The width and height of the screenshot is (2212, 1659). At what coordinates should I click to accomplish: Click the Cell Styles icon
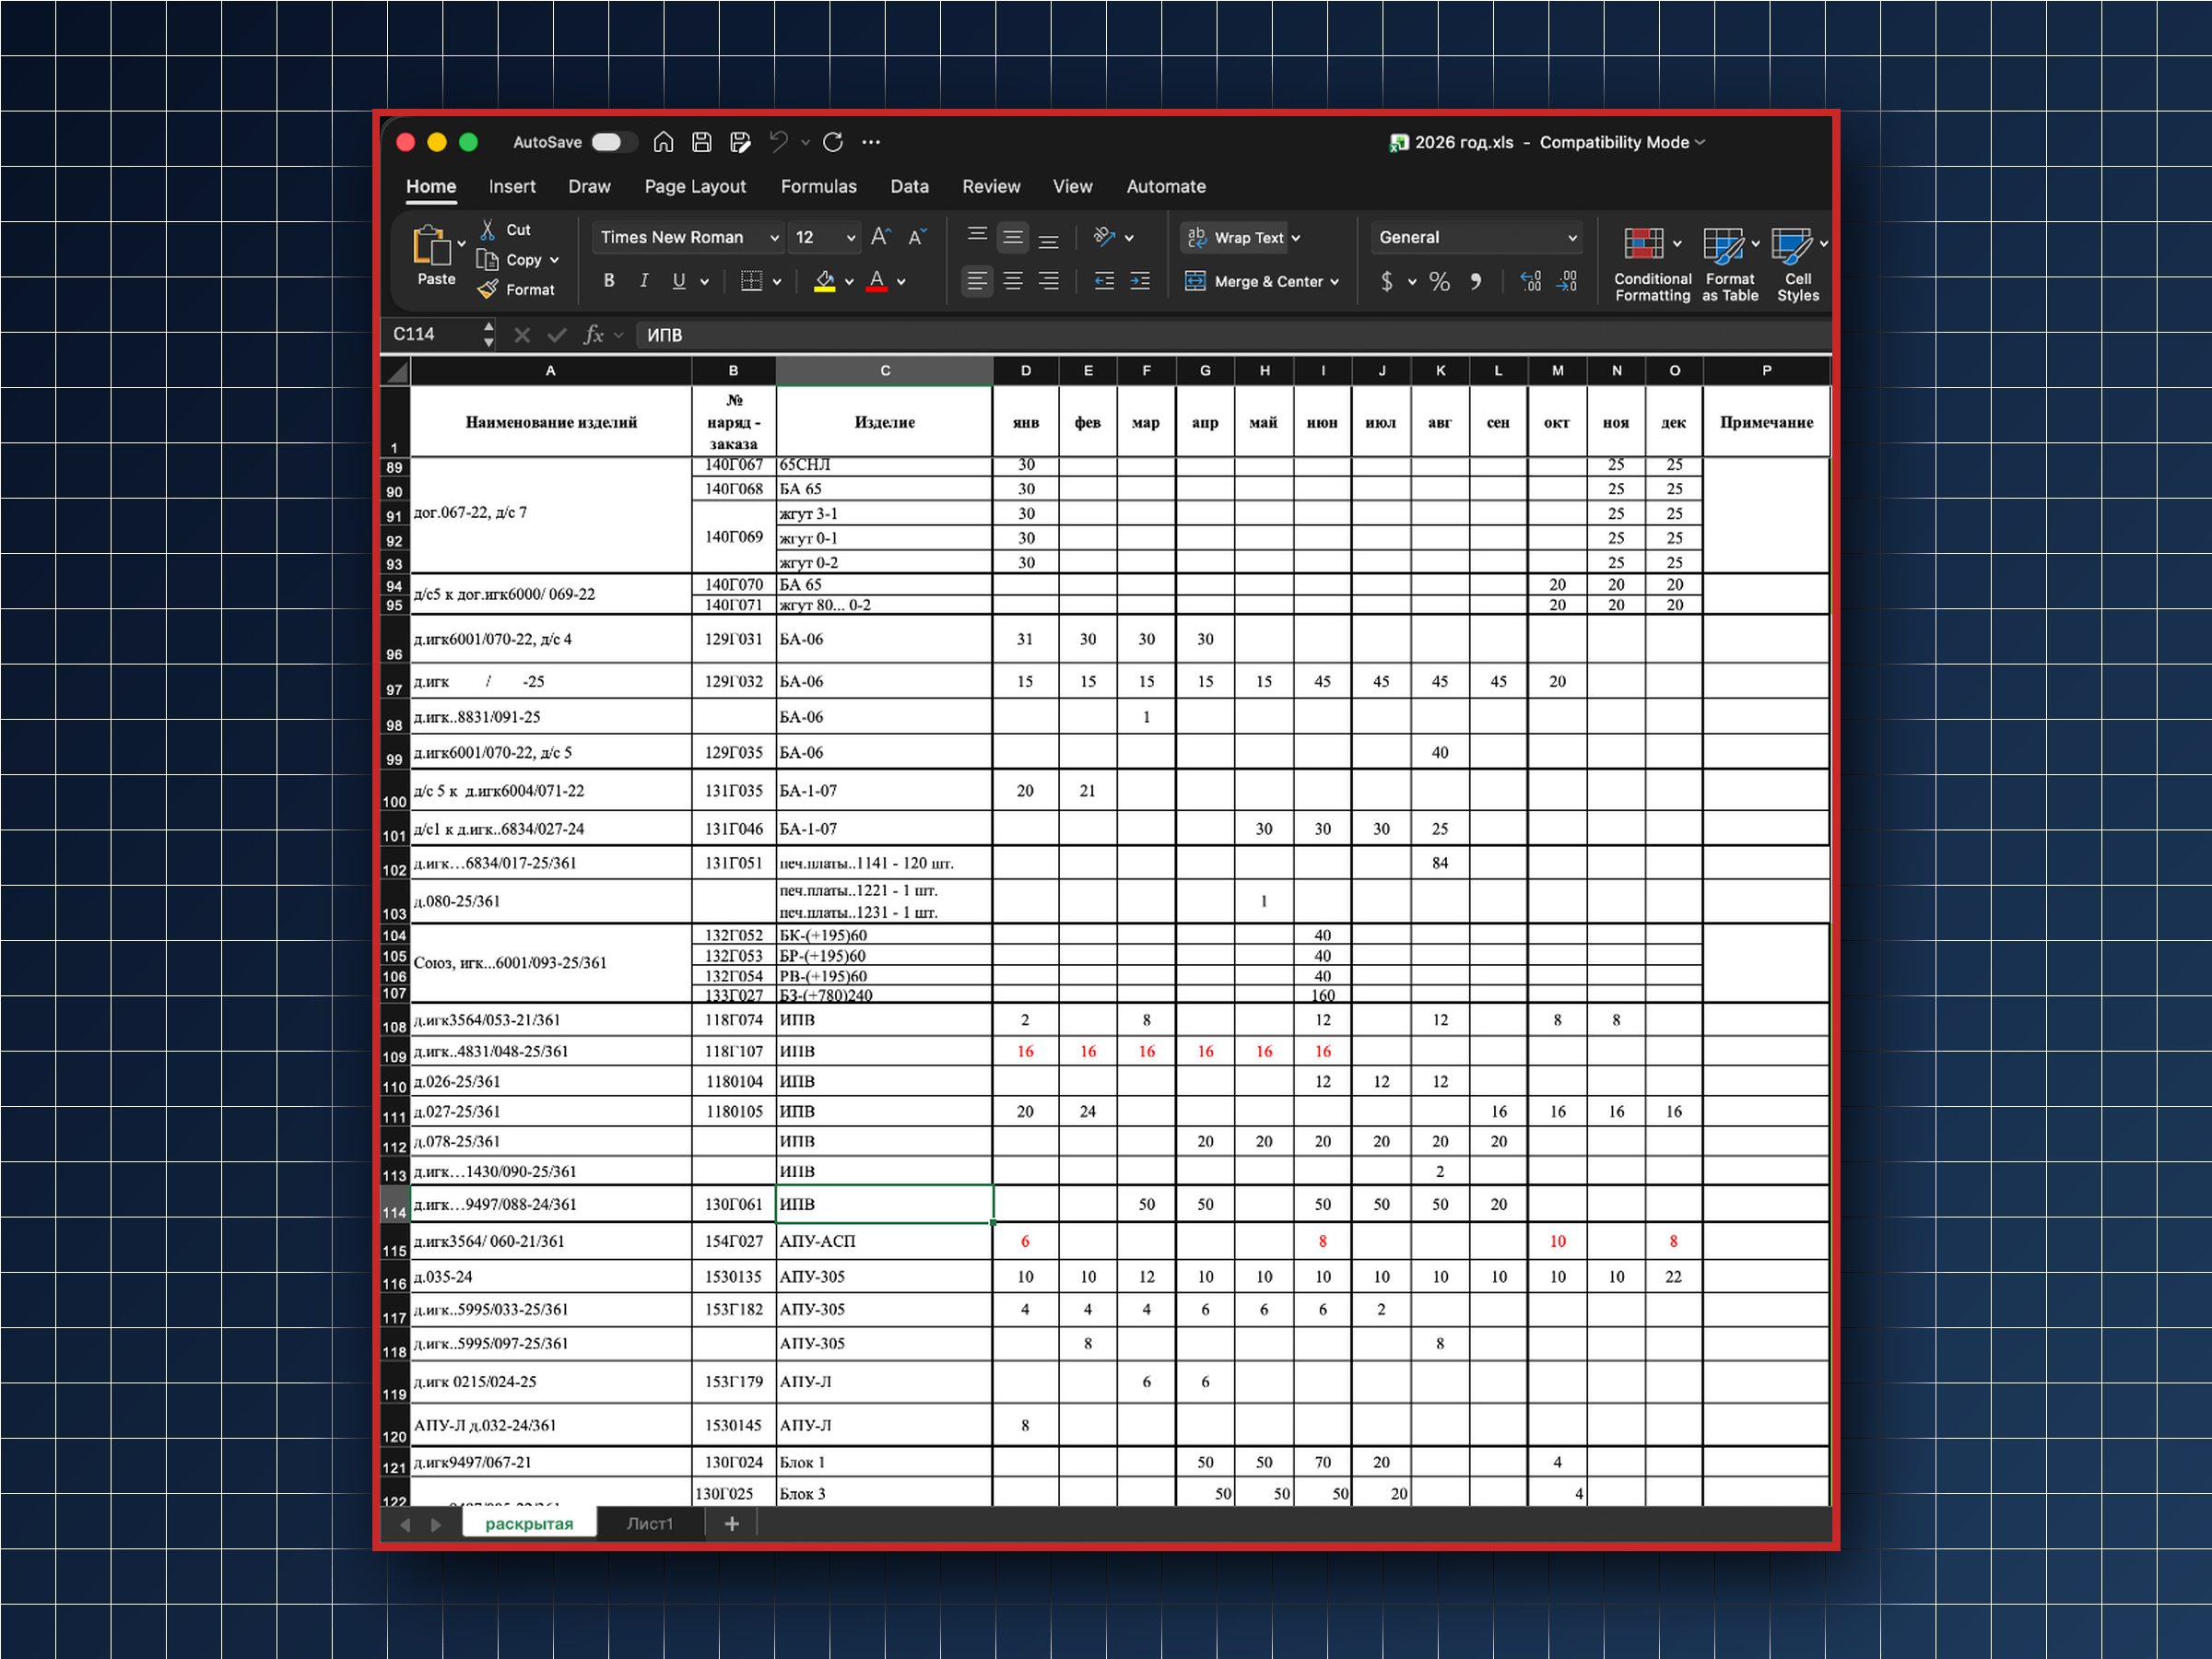[x=1791, y=244]
